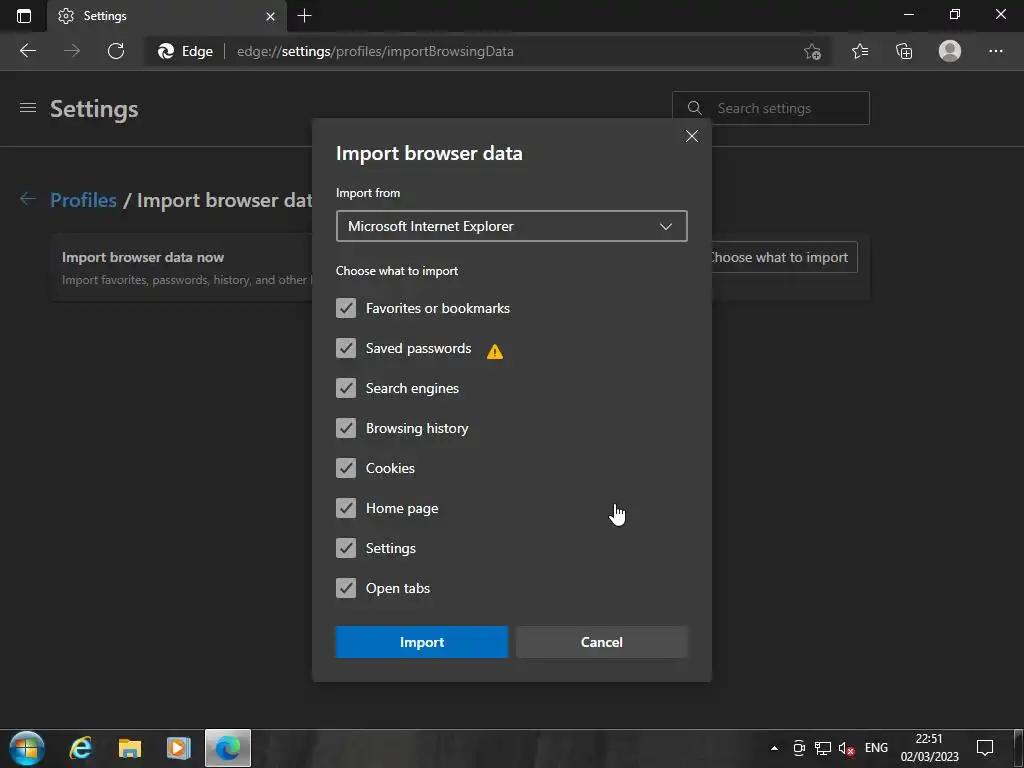Open the tab actions menu icon
Screen dimensions: 1024x768
click(x=24, y=16)
